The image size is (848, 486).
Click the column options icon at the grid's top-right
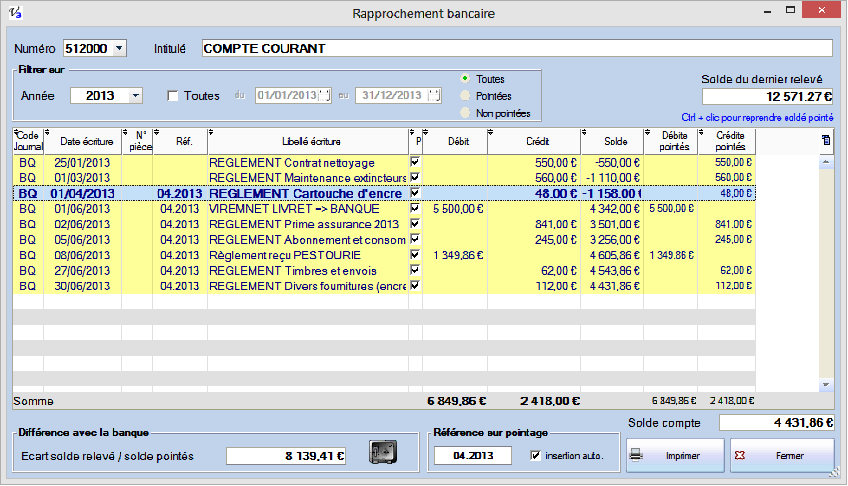[825, 140]
